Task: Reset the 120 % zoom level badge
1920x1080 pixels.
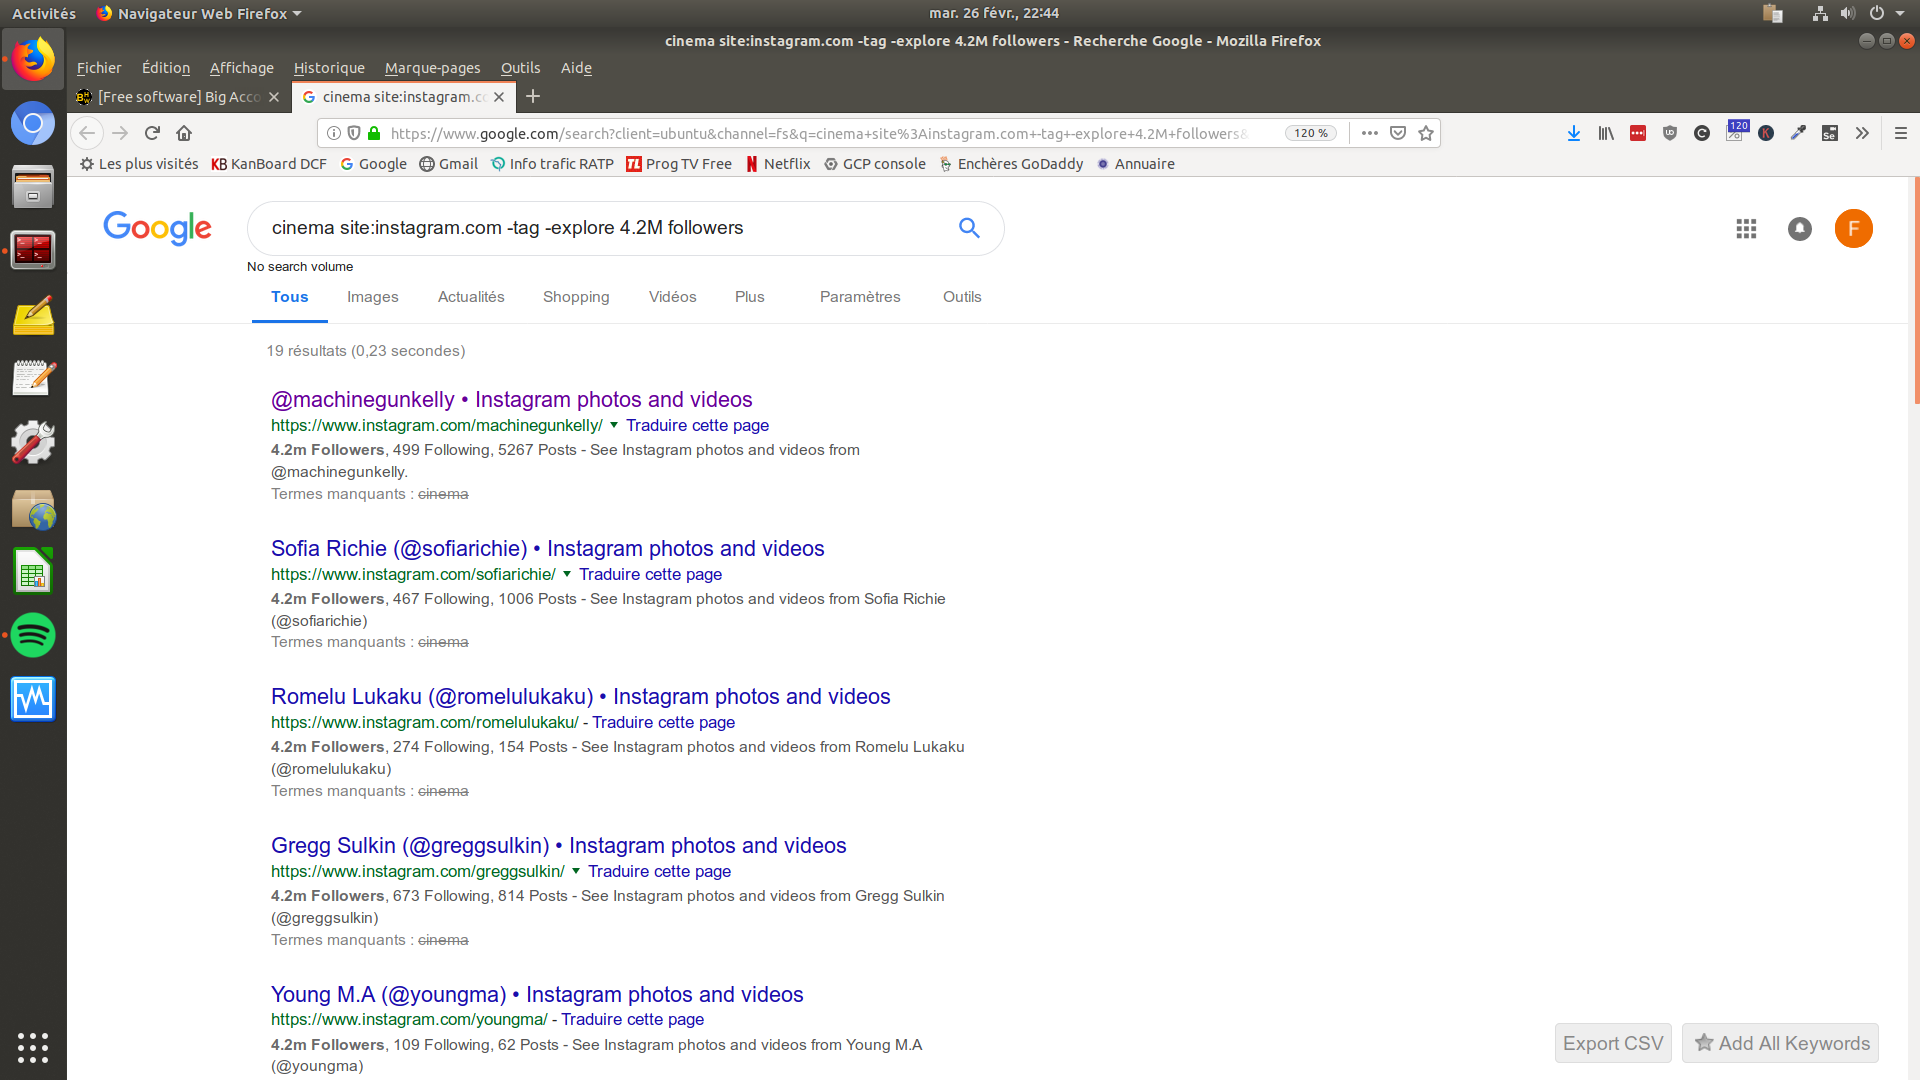Action: (1311, 133)
